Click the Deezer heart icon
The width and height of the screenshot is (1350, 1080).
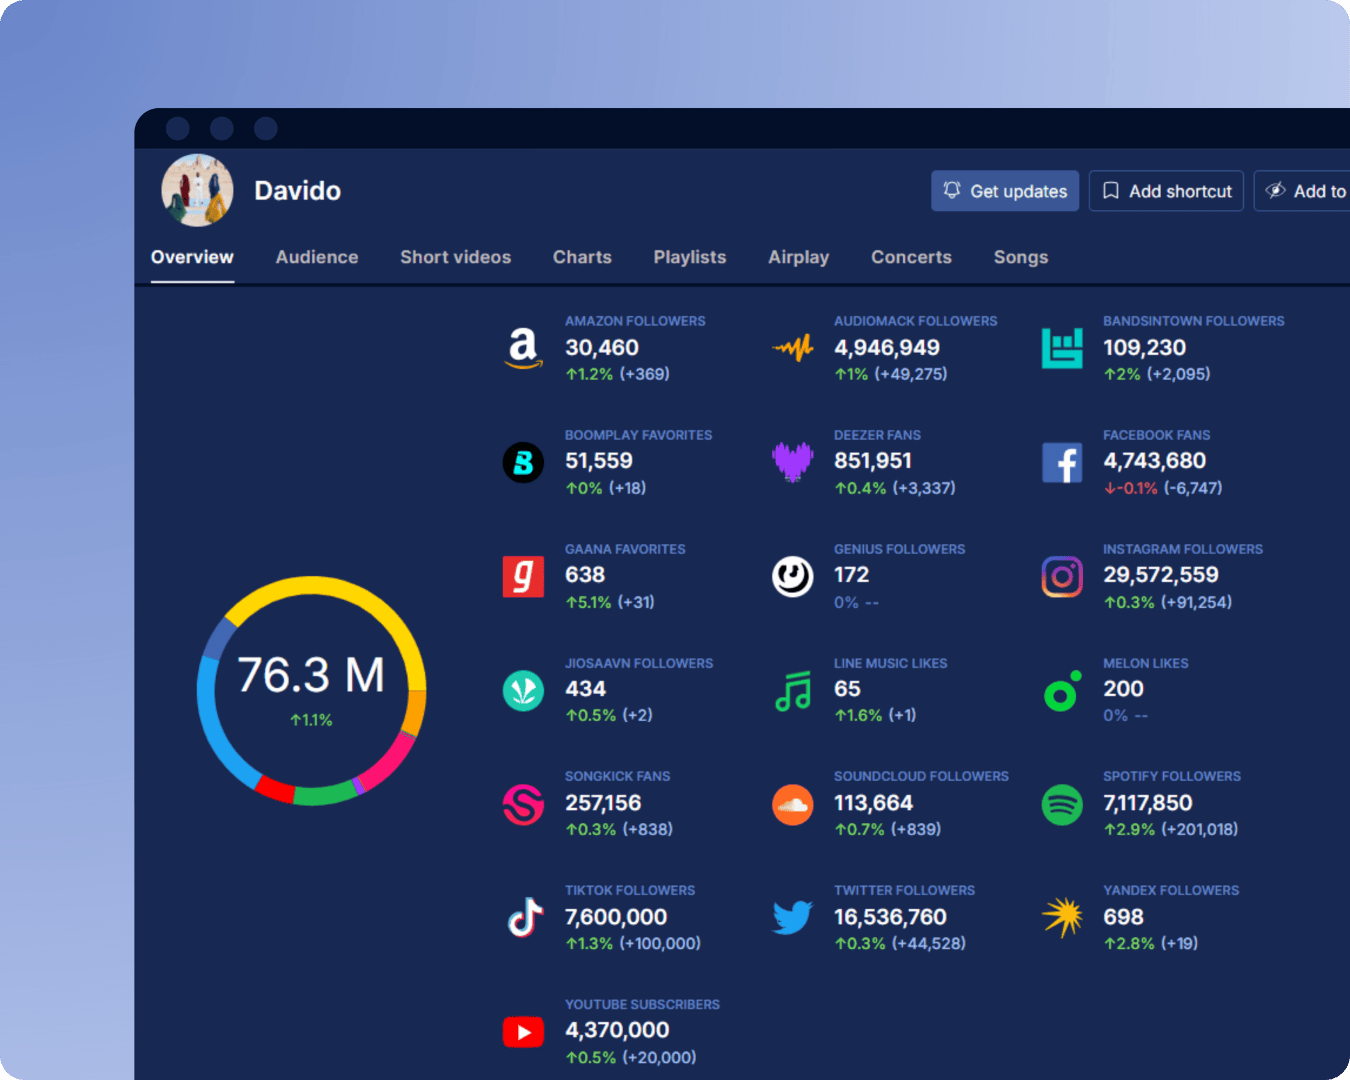pyautogui.click(x=792, y=462)
